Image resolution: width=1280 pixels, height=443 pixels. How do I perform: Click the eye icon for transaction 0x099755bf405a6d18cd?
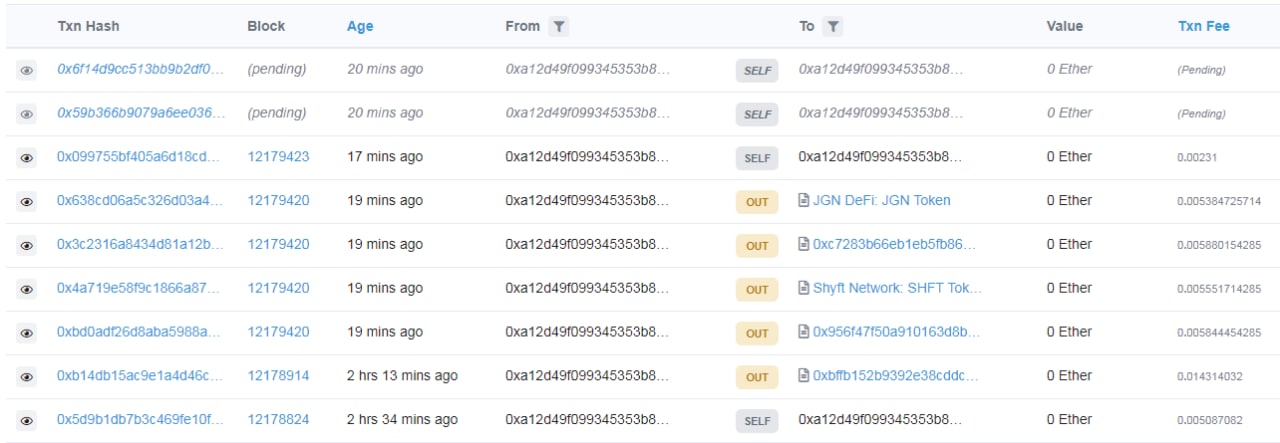27,158
